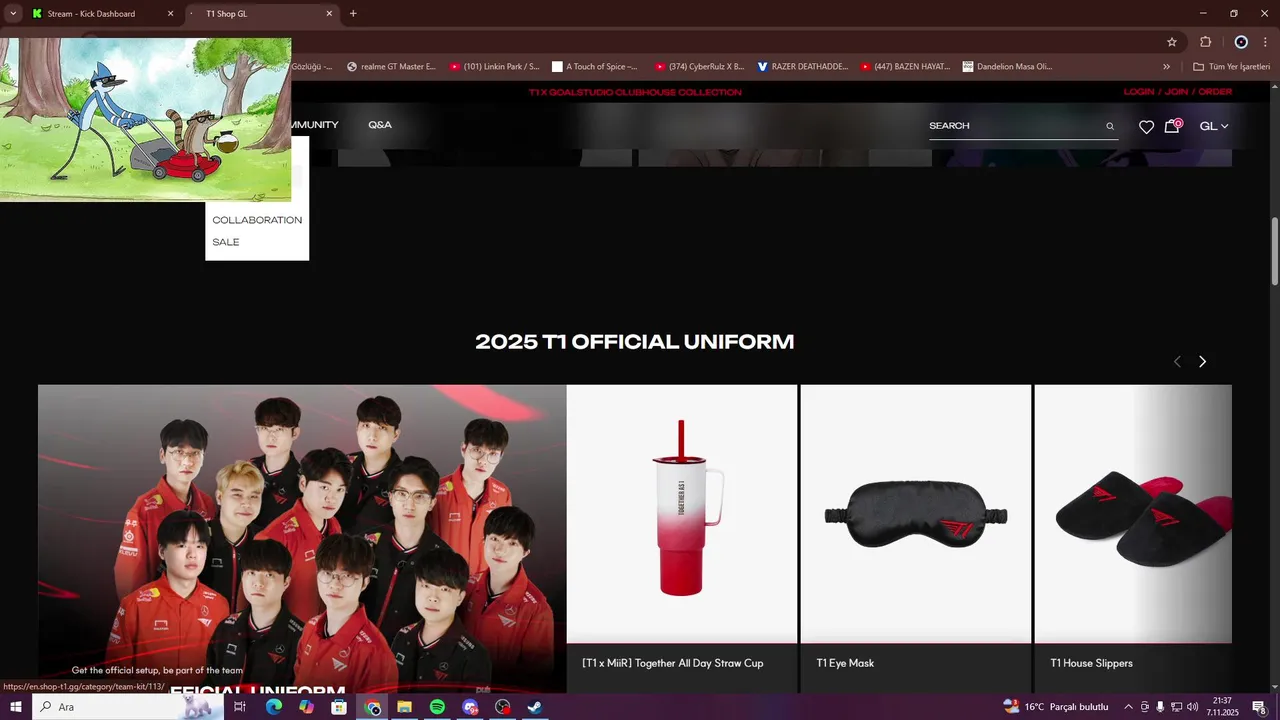
Task: Open Spotify from the taskbar
Action: 437,707
